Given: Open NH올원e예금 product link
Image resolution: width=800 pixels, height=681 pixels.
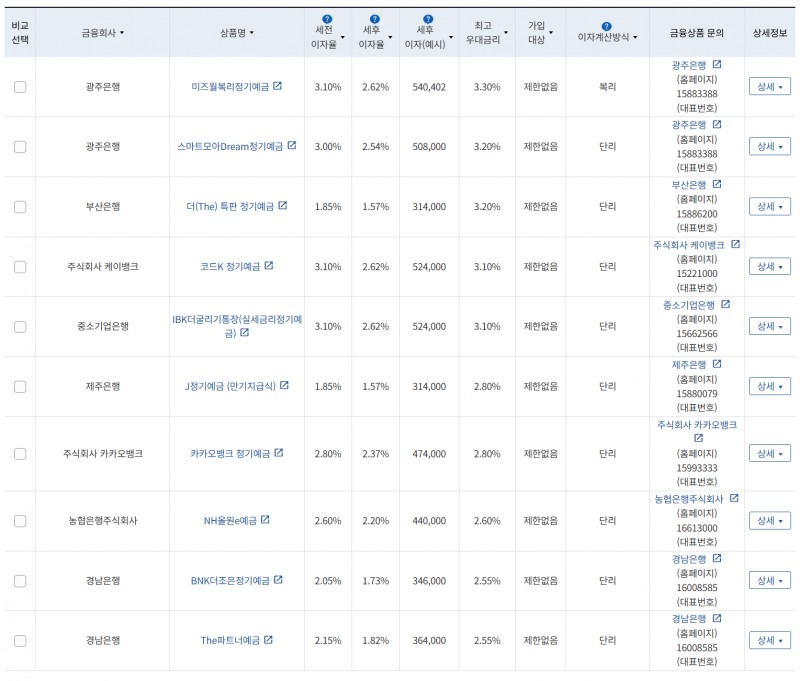Looking at the screenshot, I should [230, 521].
